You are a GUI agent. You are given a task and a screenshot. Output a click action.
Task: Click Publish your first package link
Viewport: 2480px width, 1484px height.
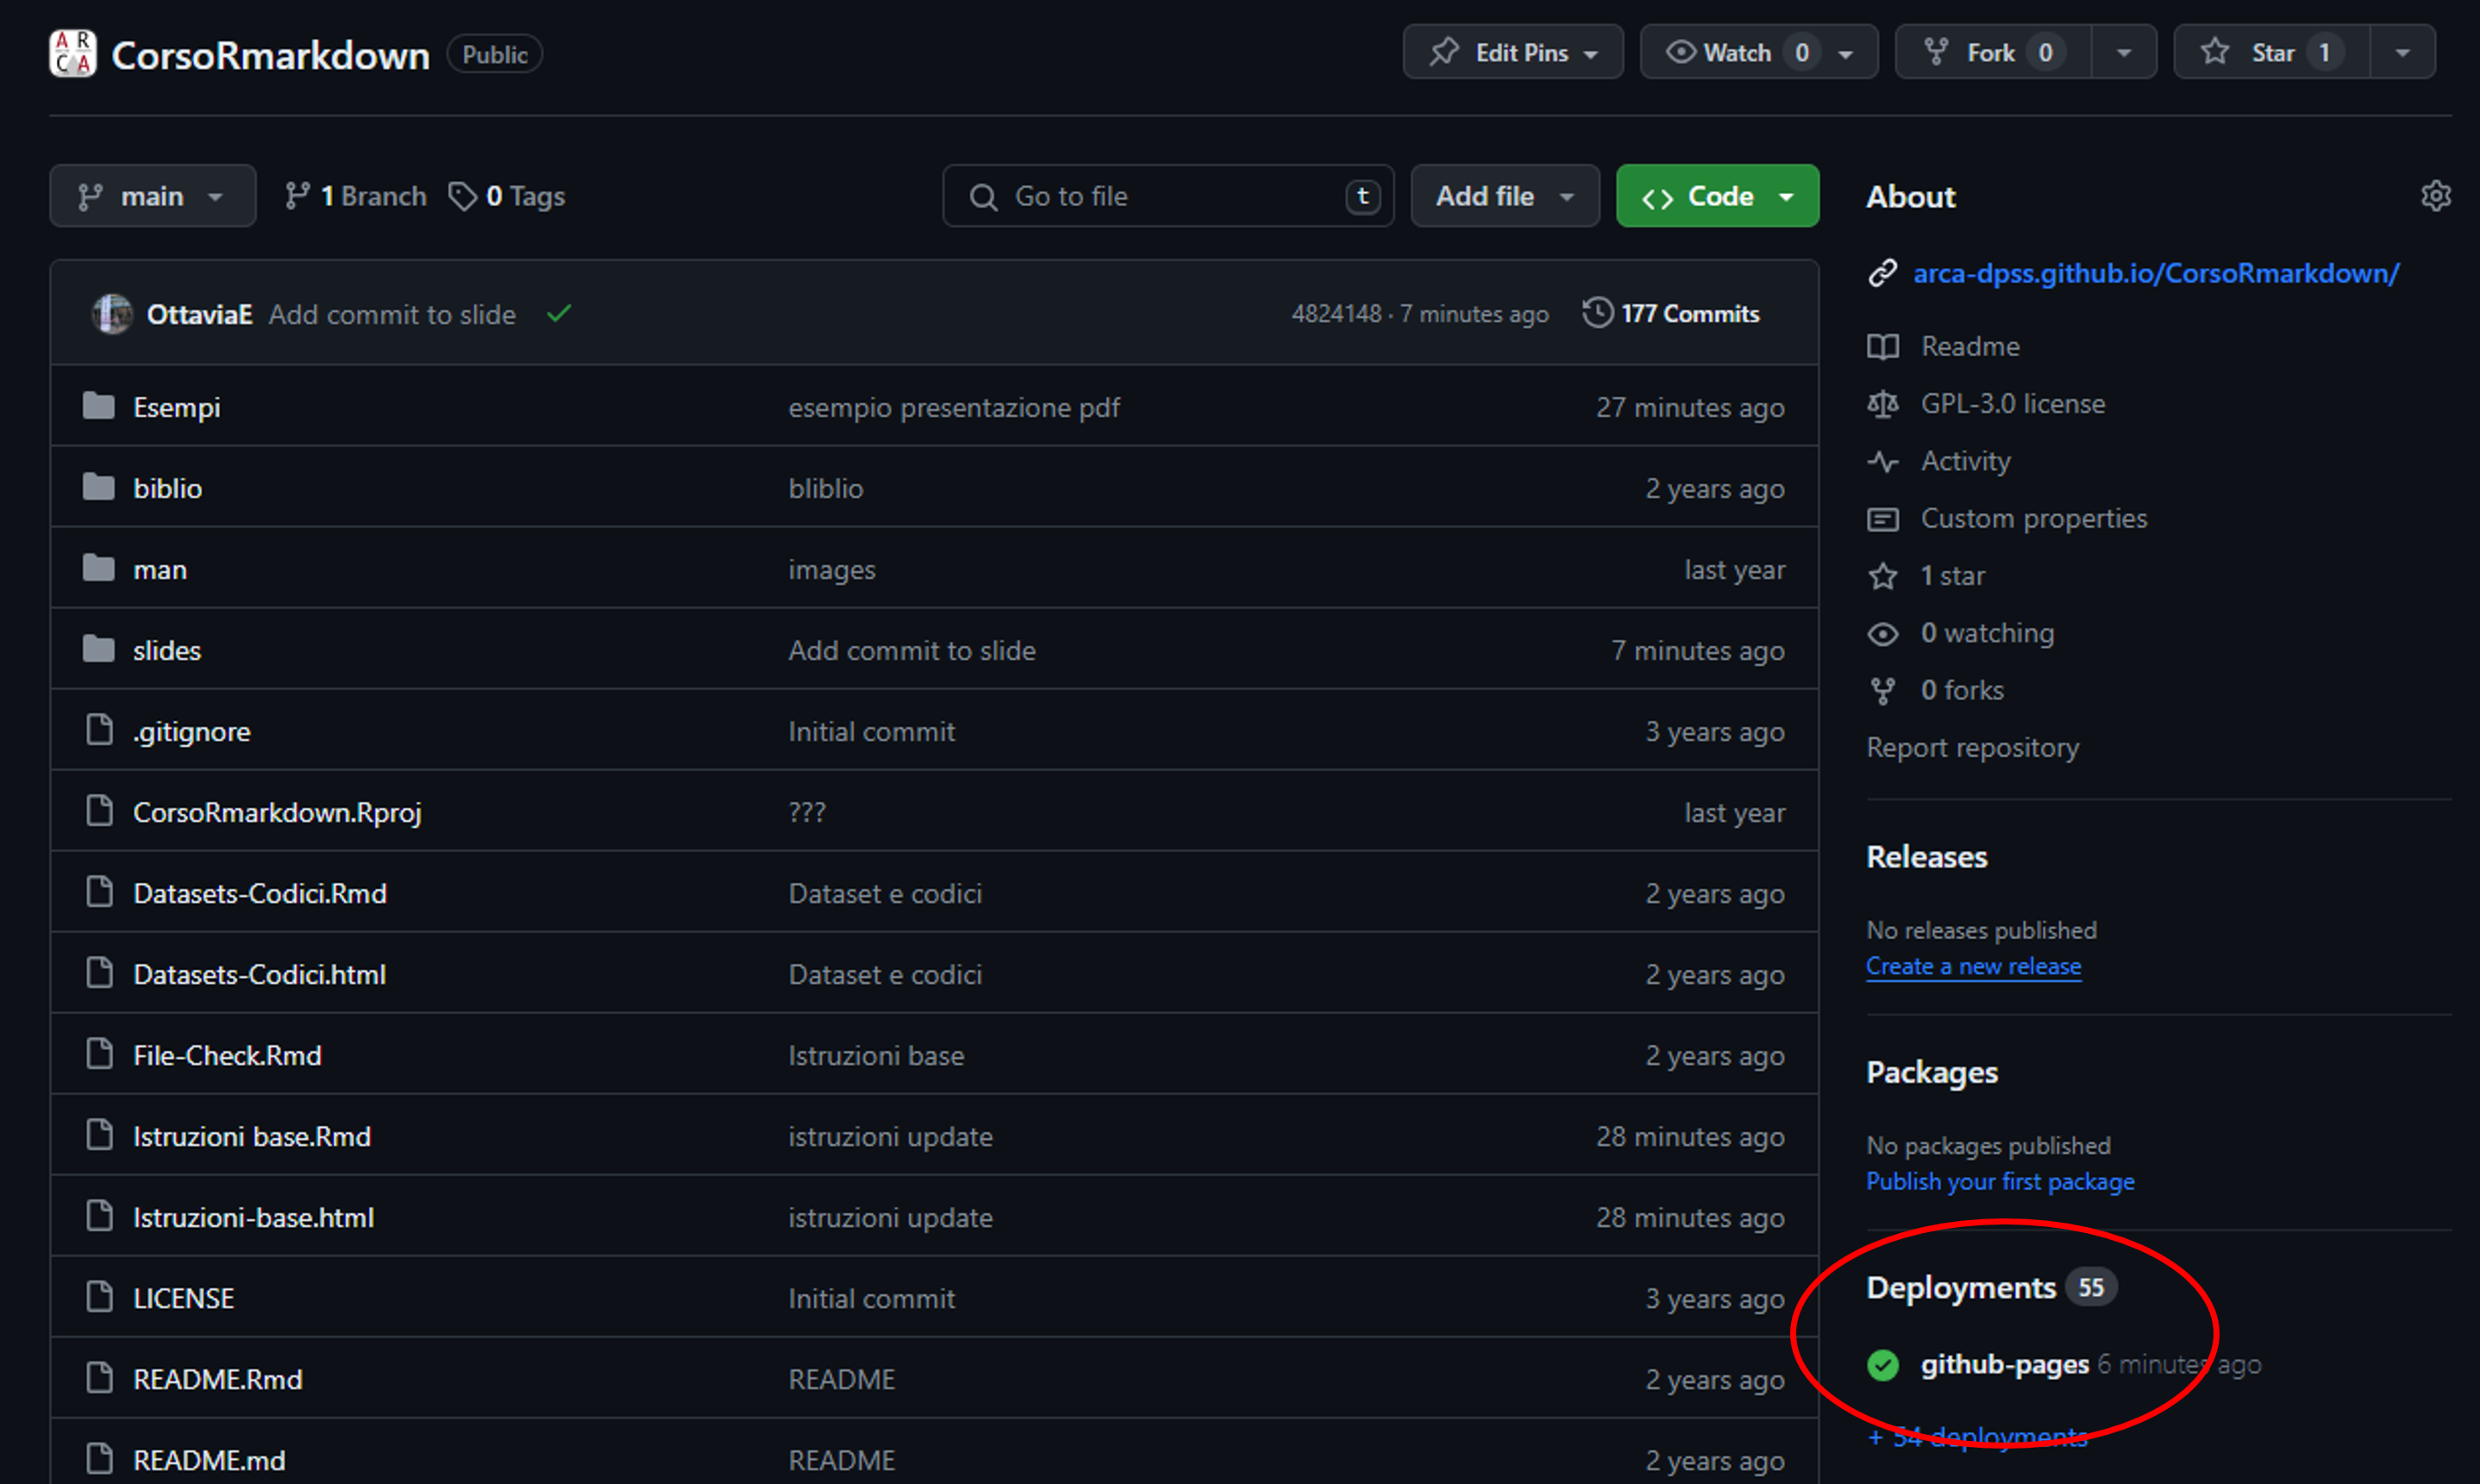pyautogui.click(x=2000, y=1181)
